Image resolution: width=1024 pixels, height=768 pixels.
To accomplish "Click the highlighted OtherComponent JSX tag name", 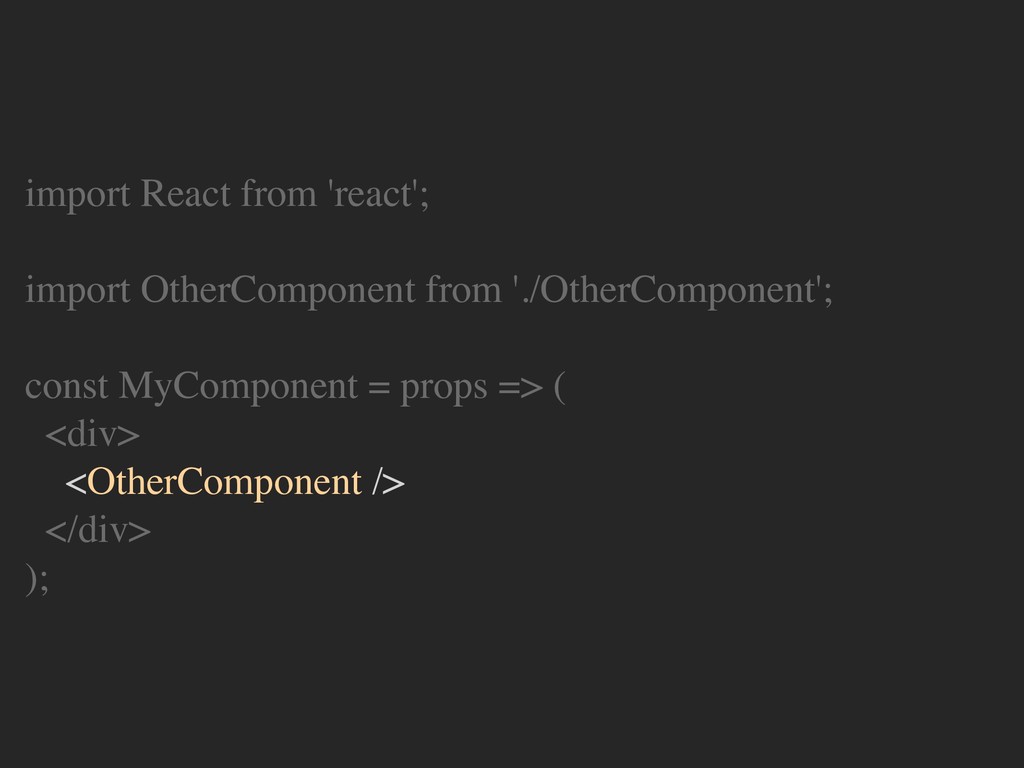I will (x=224, y=483).
